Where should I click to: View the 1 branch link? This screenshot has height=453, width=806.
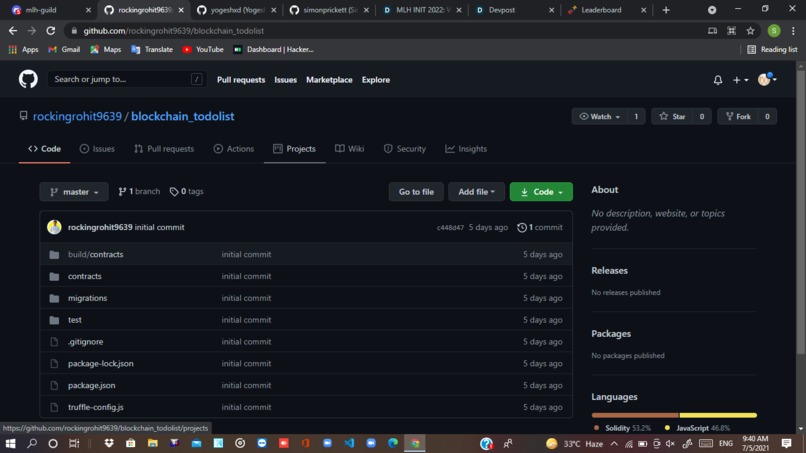click(139, 191)
